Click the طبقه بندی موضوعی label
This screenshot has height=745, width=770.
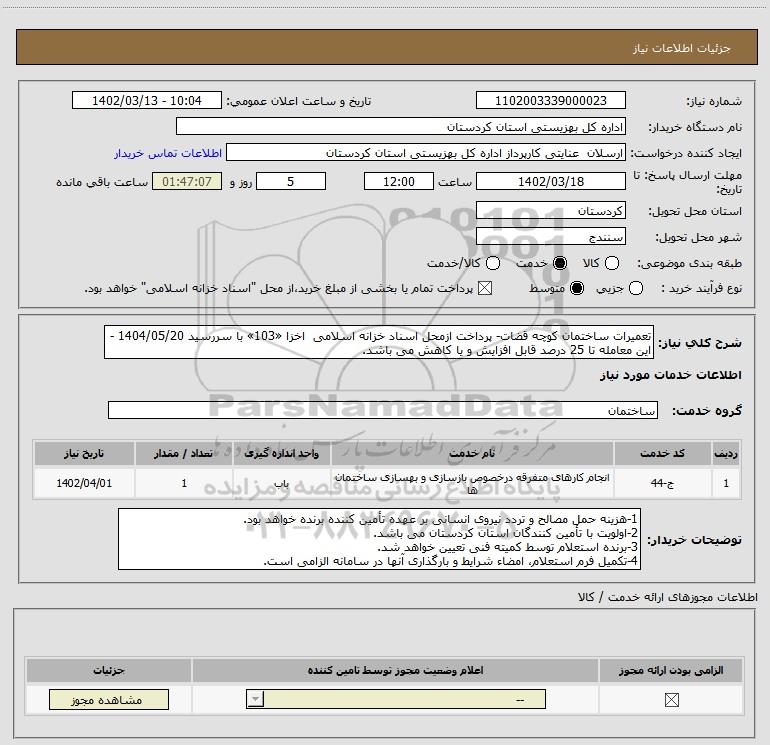point(689,264)
